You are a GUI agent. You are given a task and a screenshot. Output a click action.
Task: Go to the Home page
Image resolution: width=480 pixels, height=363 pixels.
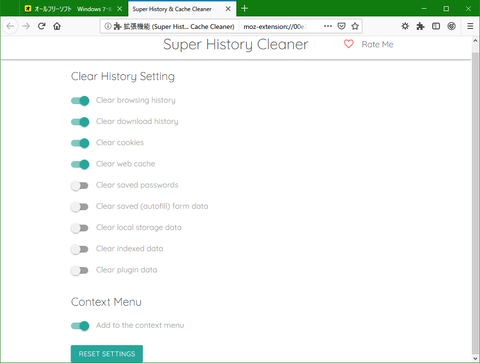point(57,26)
